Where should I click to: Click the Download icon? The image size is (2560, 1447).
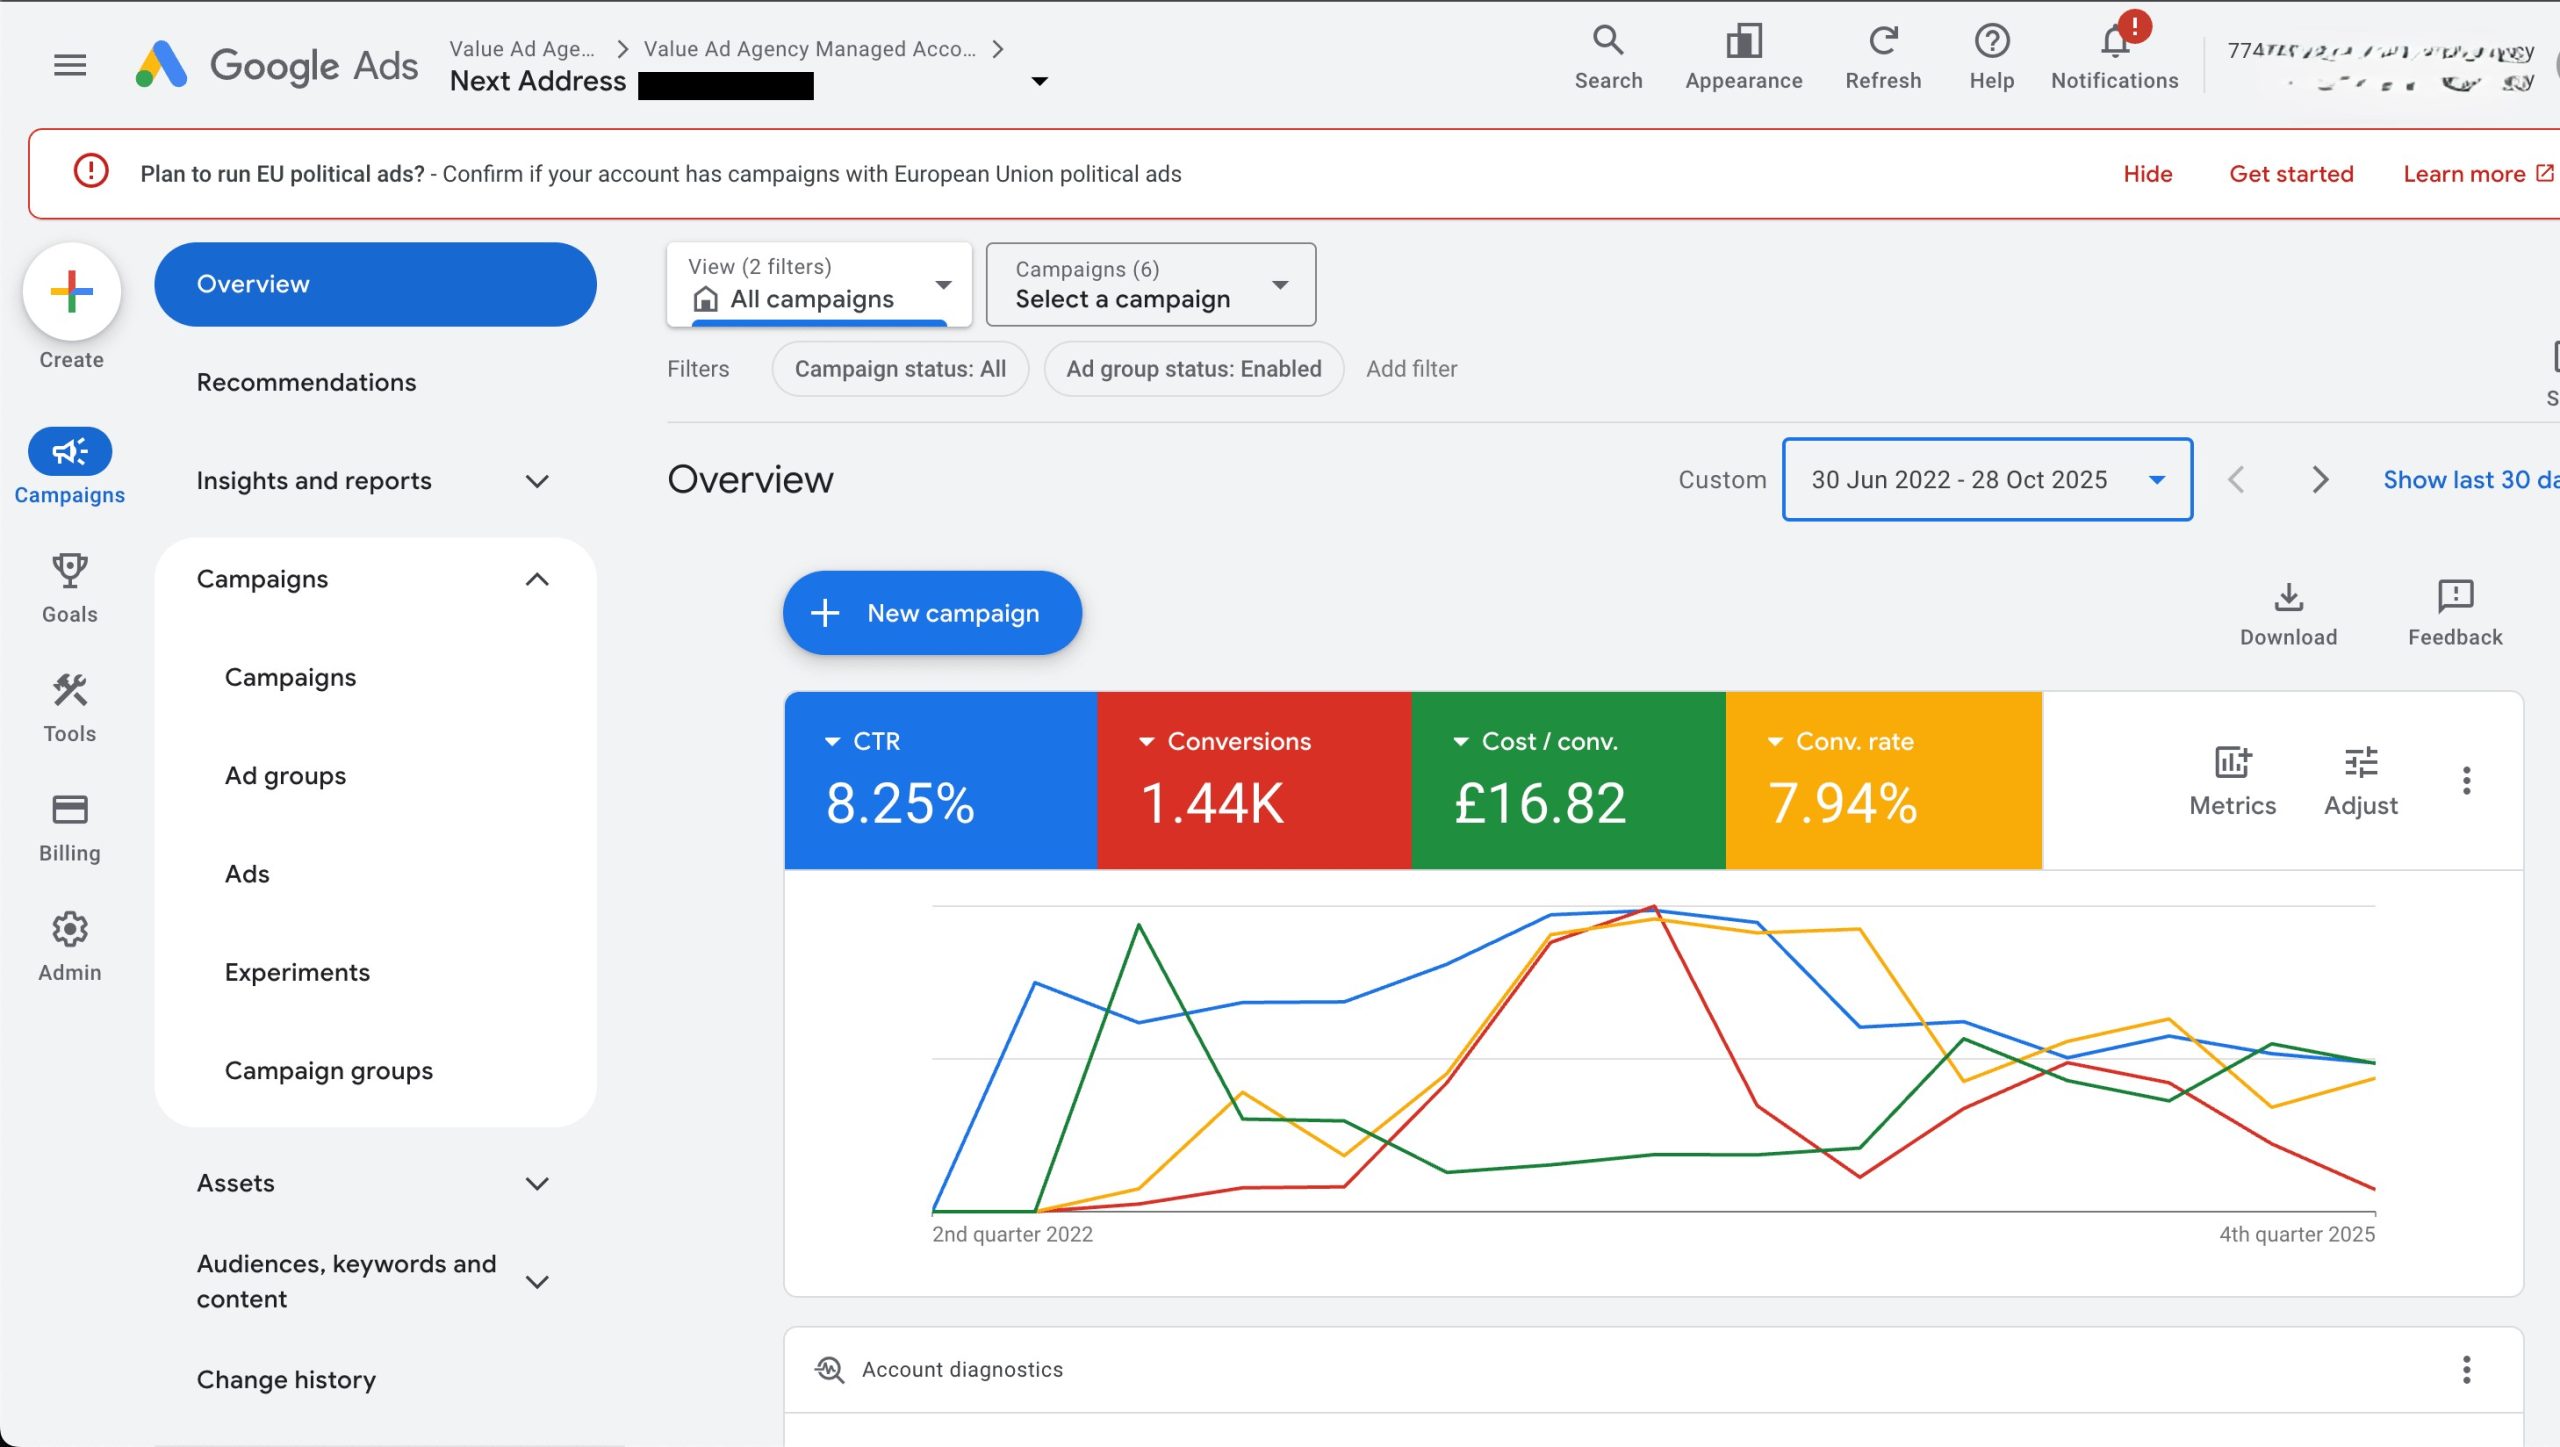[2288, 598]
